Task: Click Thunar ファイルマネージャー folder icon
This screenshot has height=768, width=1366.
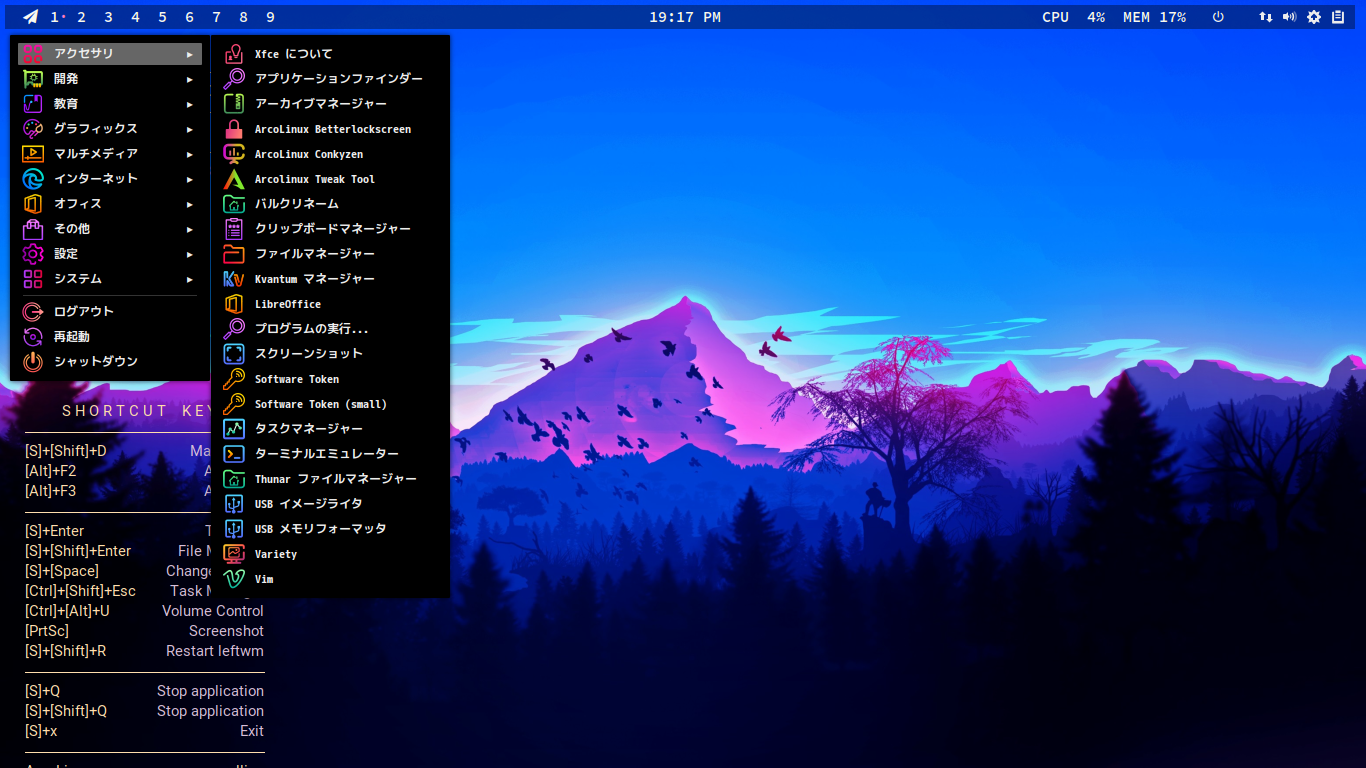Action: 234,479
